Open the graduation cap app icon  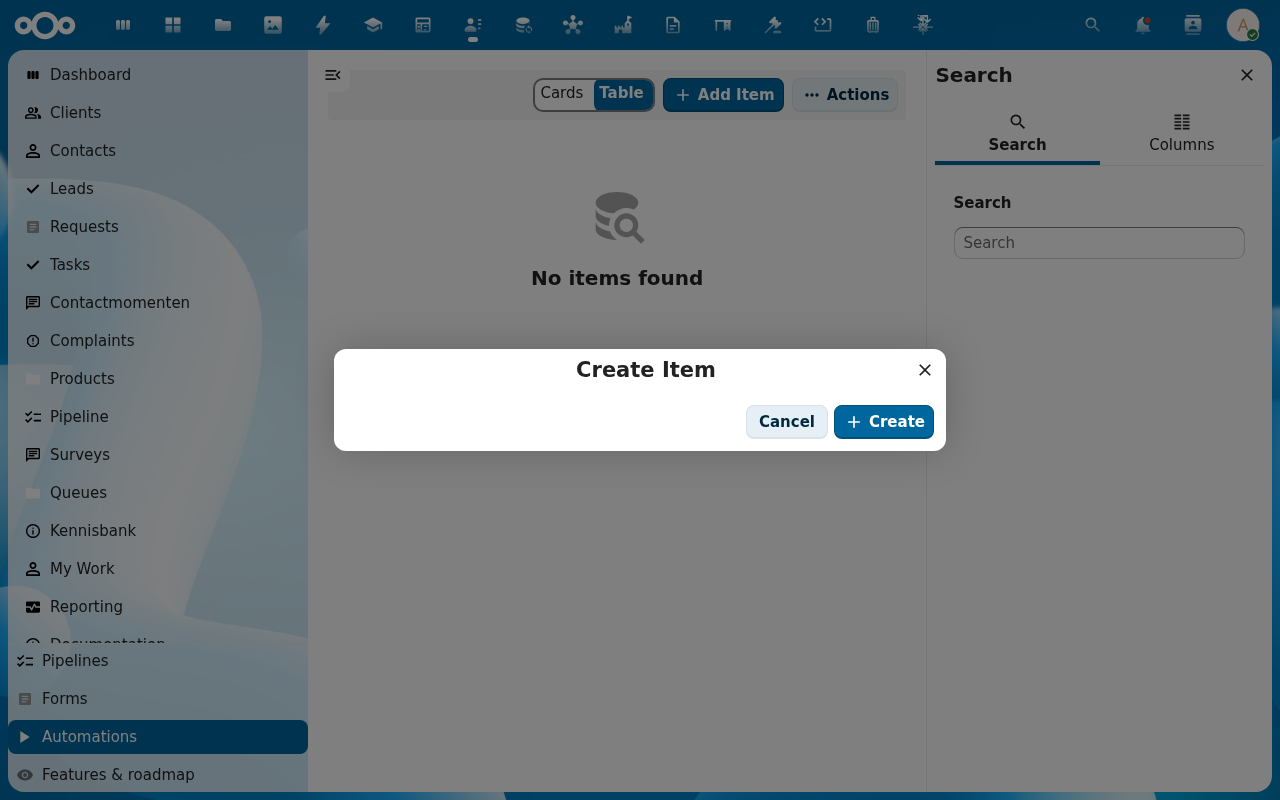(x=373, y=25)
